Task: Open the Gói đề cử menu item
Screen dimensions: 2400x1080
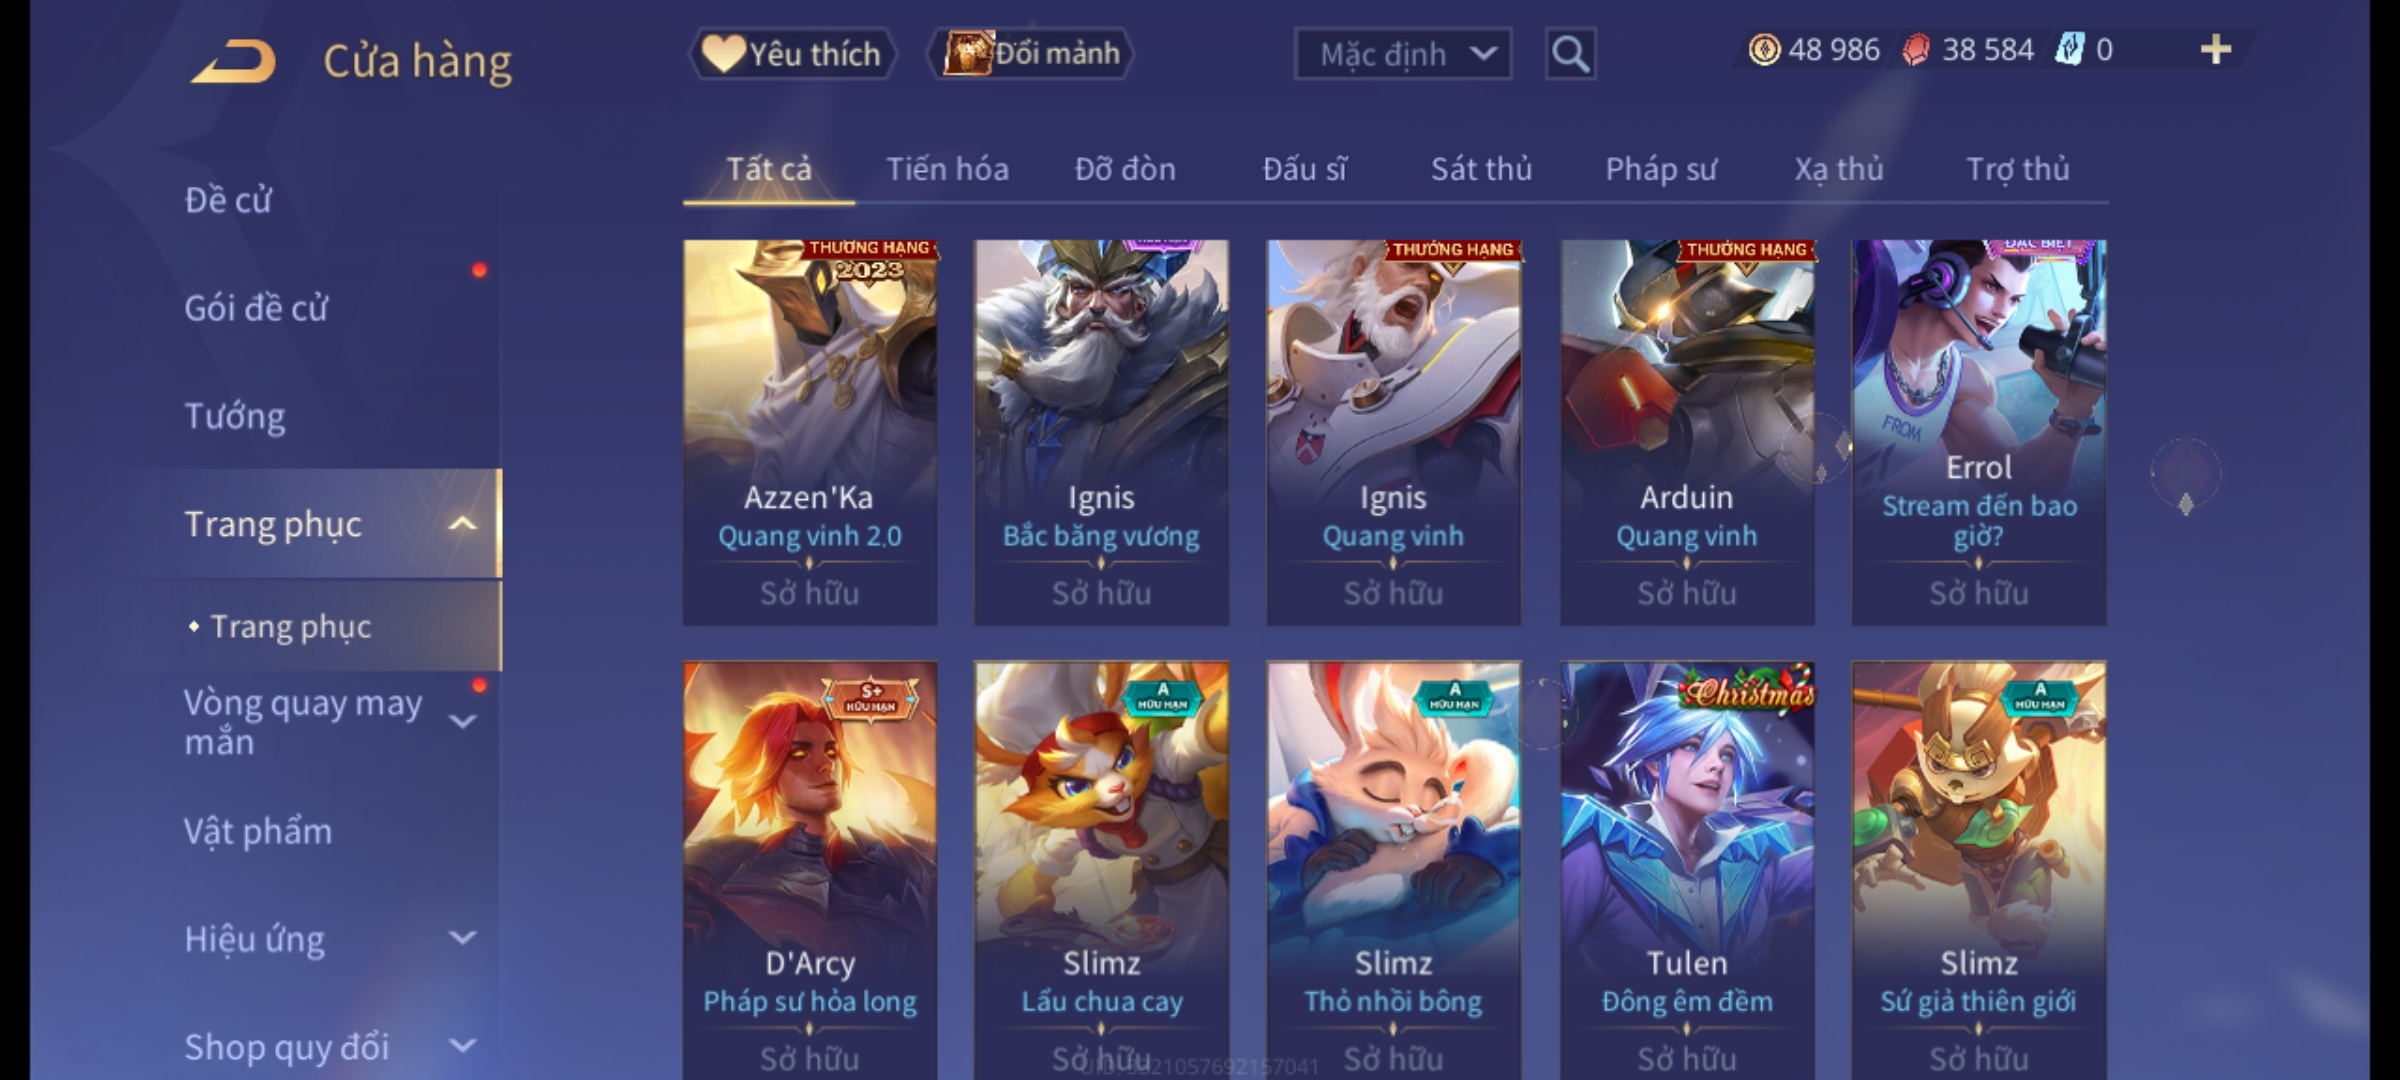Action: tap(256, 308)
